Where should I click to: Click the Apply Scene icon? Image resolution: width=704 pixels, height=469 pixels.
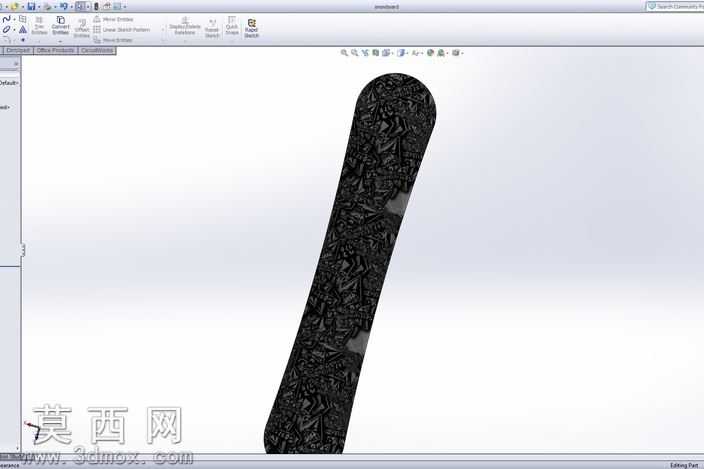[441, 53]
